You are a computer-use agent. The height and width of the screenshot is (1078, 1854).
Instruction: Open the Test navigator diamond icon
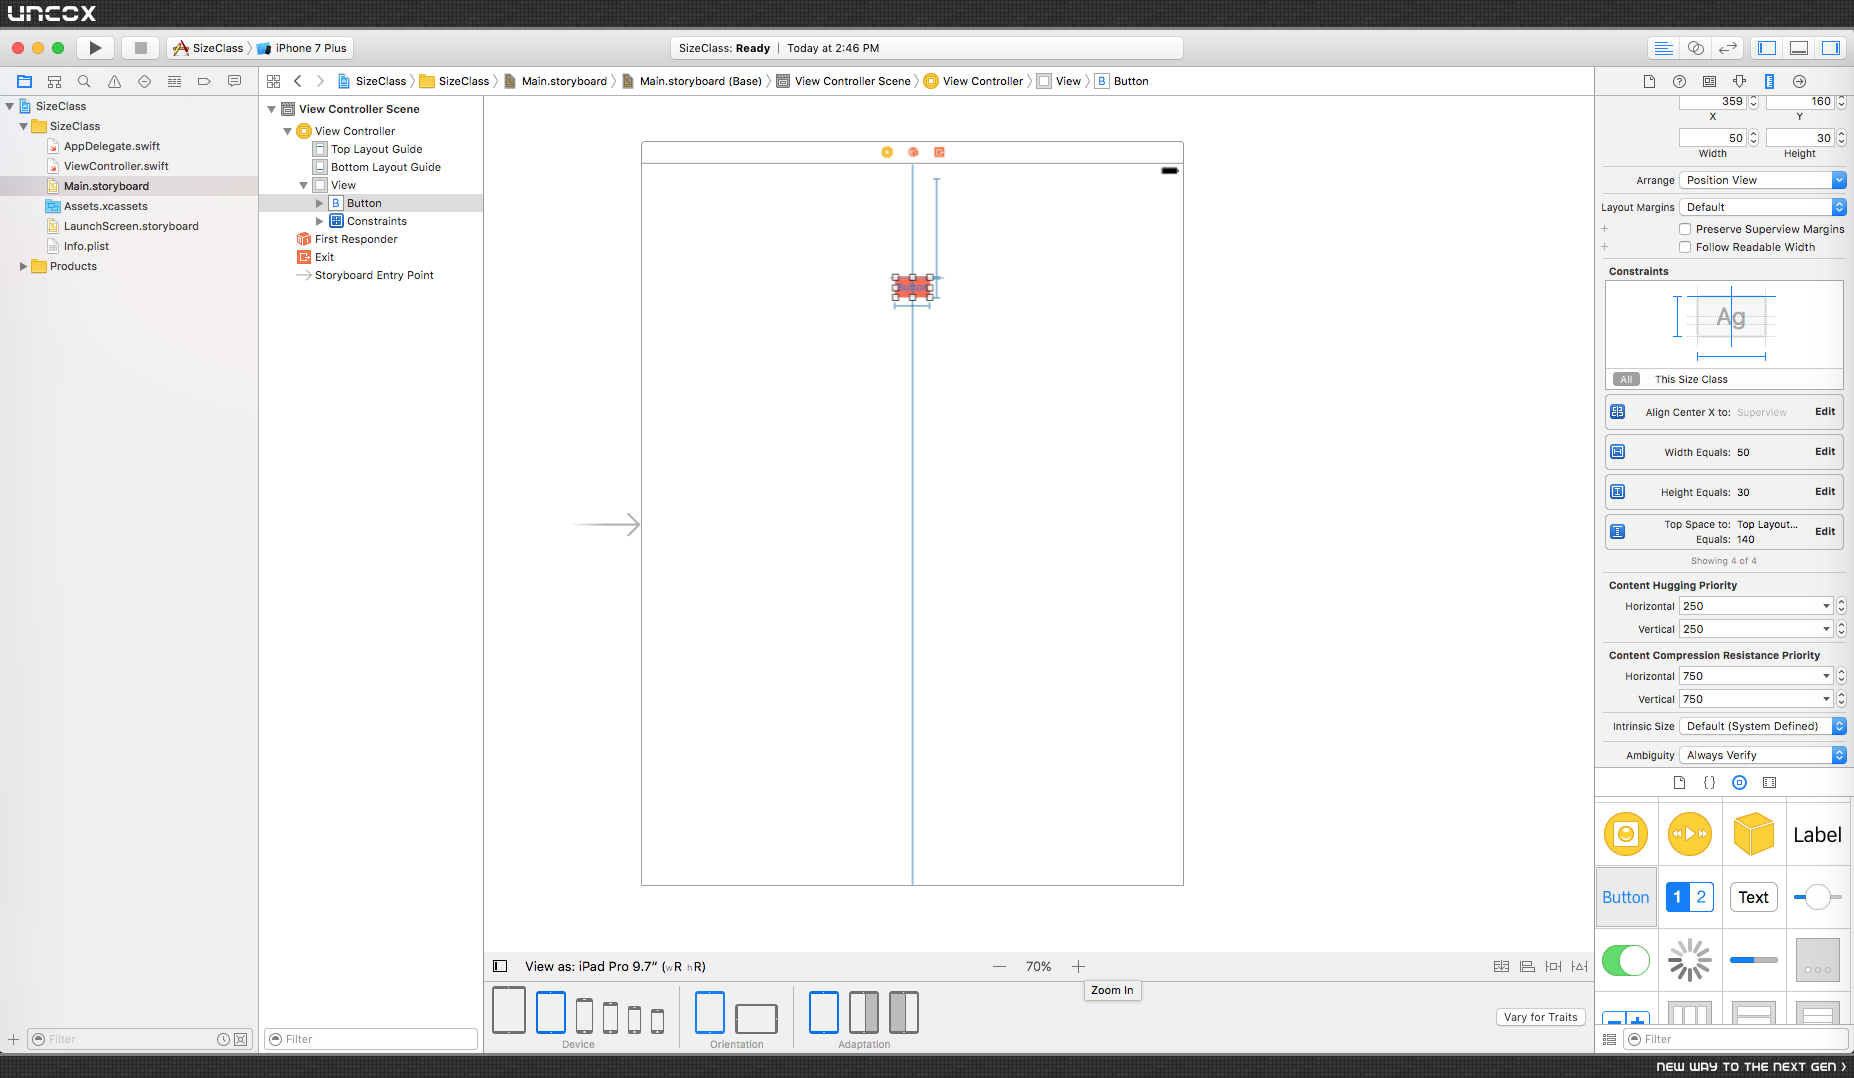144,81
